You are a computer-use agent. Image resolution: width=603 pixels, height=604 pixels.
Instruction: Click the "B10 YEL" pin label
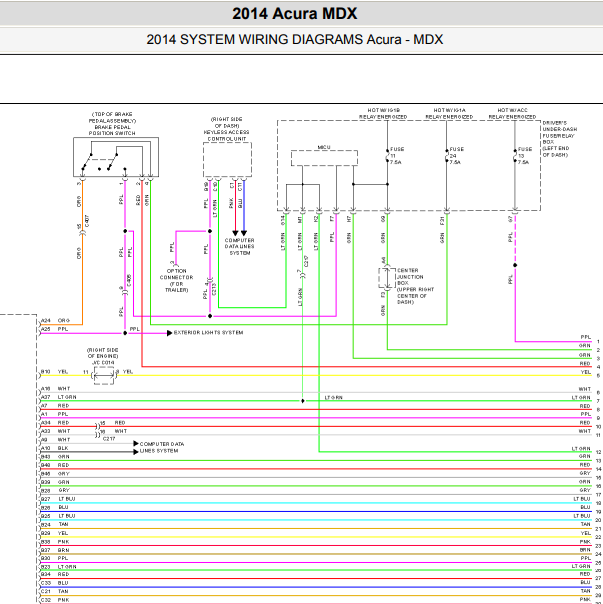(54, 372)
